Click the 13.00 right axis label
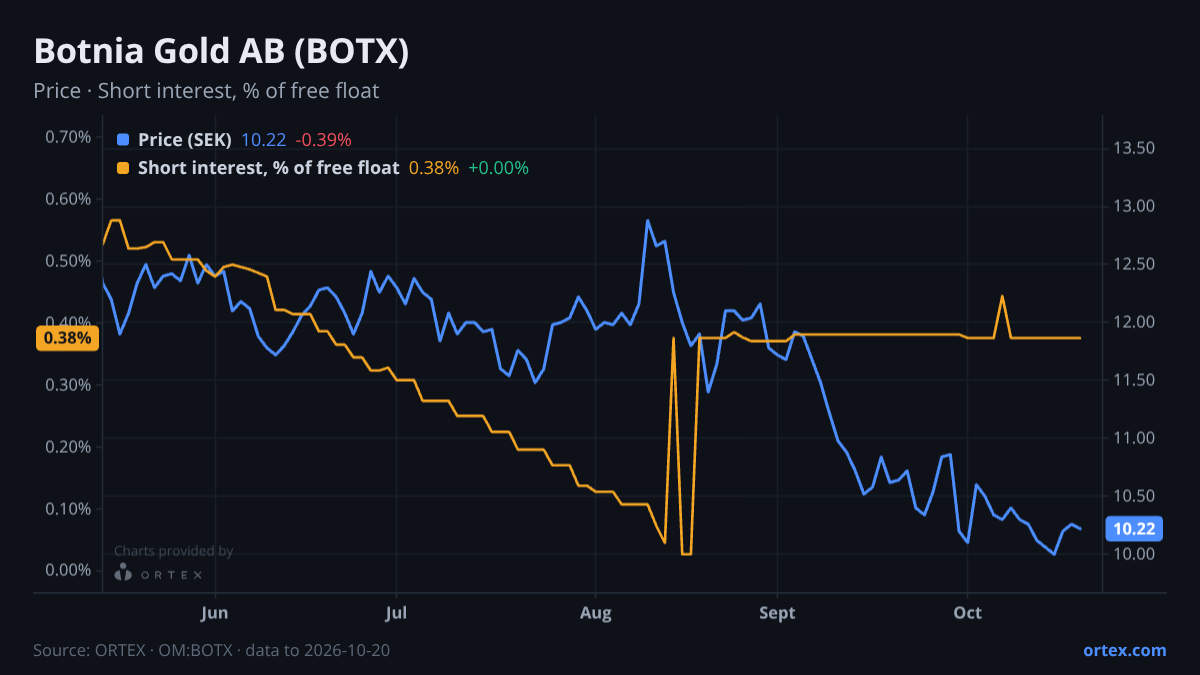 click(x=1134, y=206)
